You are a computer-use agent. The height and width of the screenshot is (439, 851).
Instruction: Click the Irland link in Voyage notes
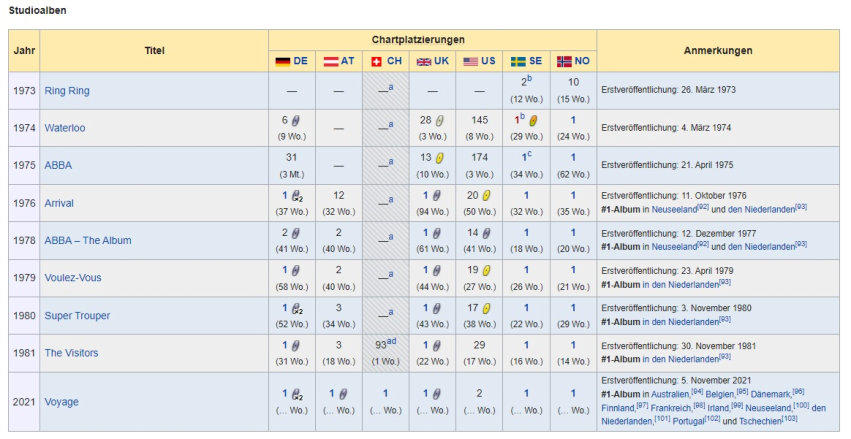(718, 408)
